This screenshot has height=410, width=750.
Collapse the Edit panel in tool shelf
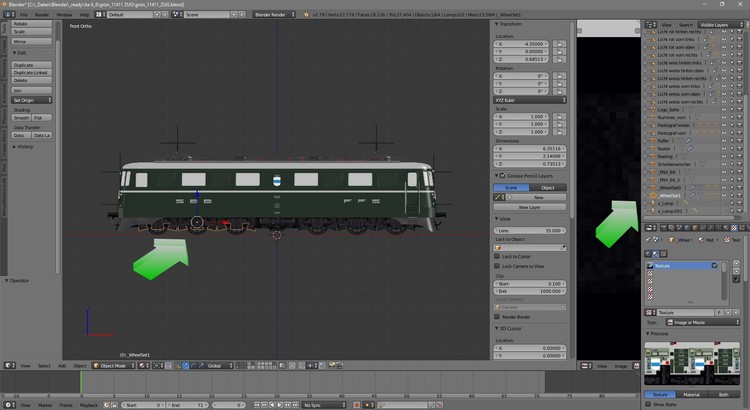click(x=19, y=53)
